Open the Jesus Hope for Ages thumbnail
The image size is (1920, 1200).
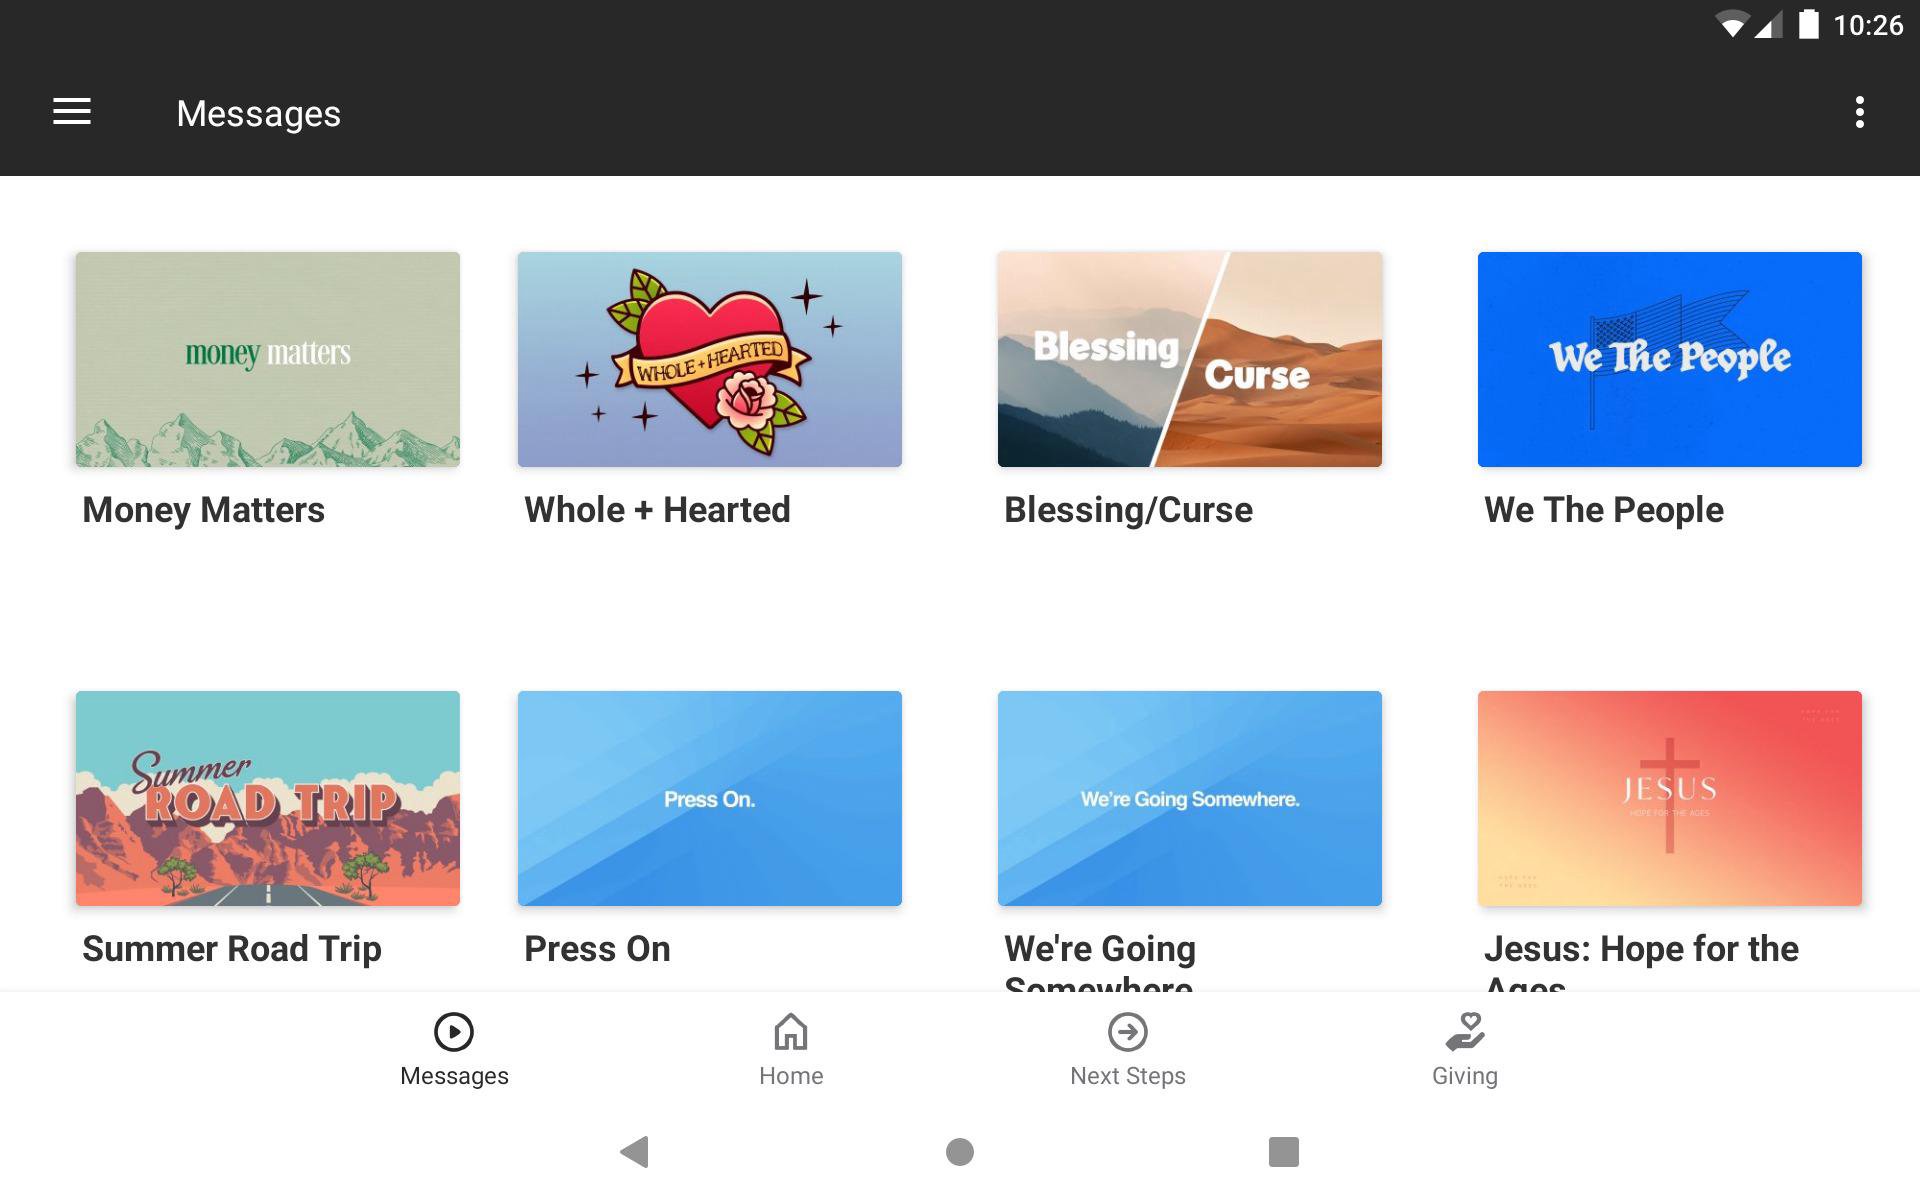(1669, 798)
